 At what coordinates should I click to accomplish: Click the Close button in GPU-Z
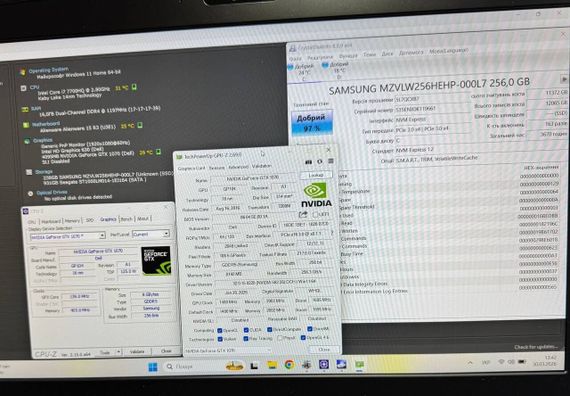coord(324,349)
